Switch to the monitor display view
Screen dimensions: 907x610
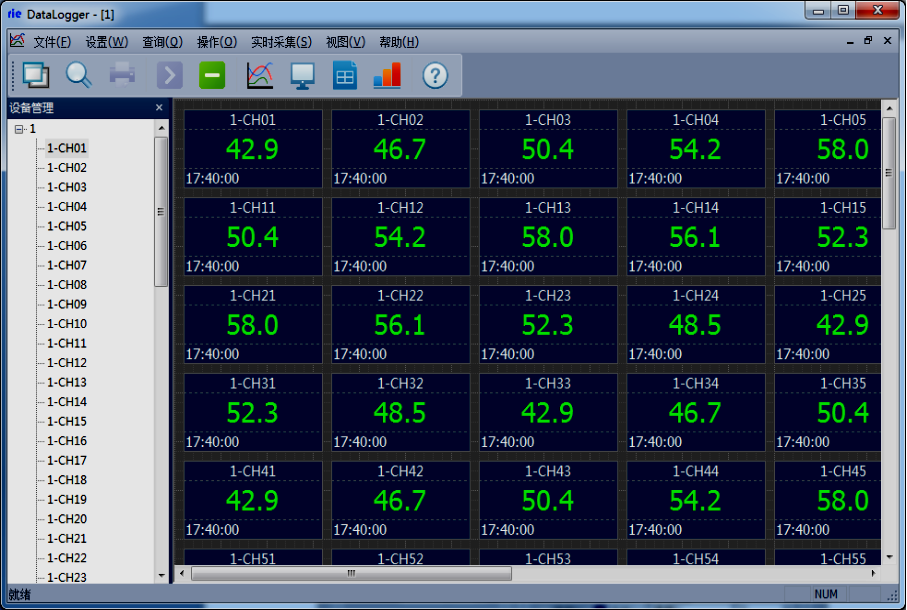[302, 75]
